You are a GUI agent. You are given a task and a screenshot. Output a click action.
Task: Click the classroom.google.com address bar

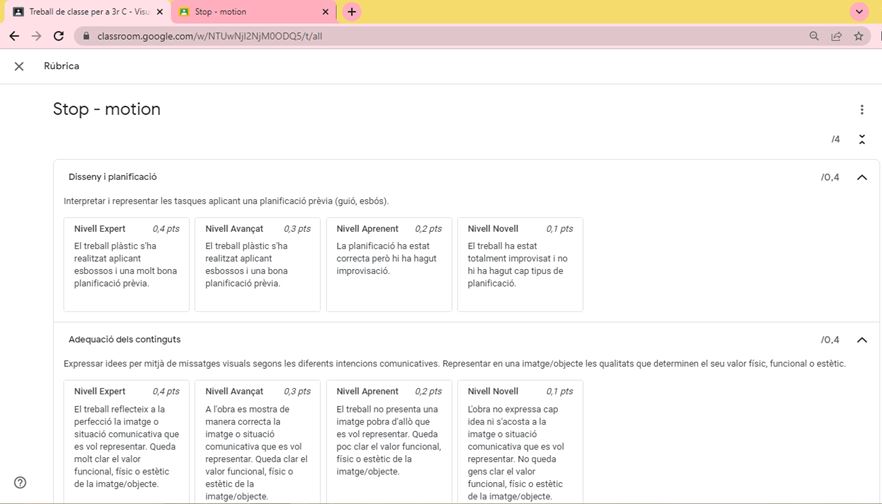[400, 36]
